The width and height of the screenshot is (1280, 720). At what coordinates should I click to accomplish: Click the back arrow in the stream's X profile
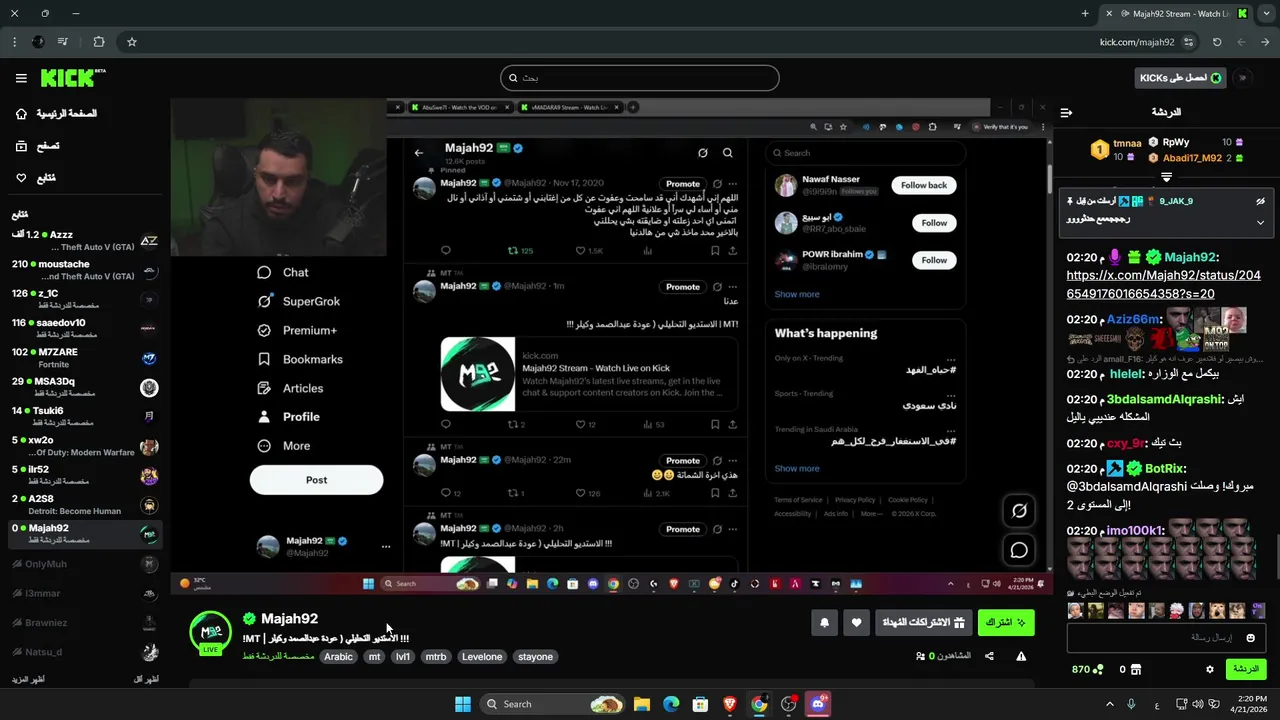coord(419,153)
